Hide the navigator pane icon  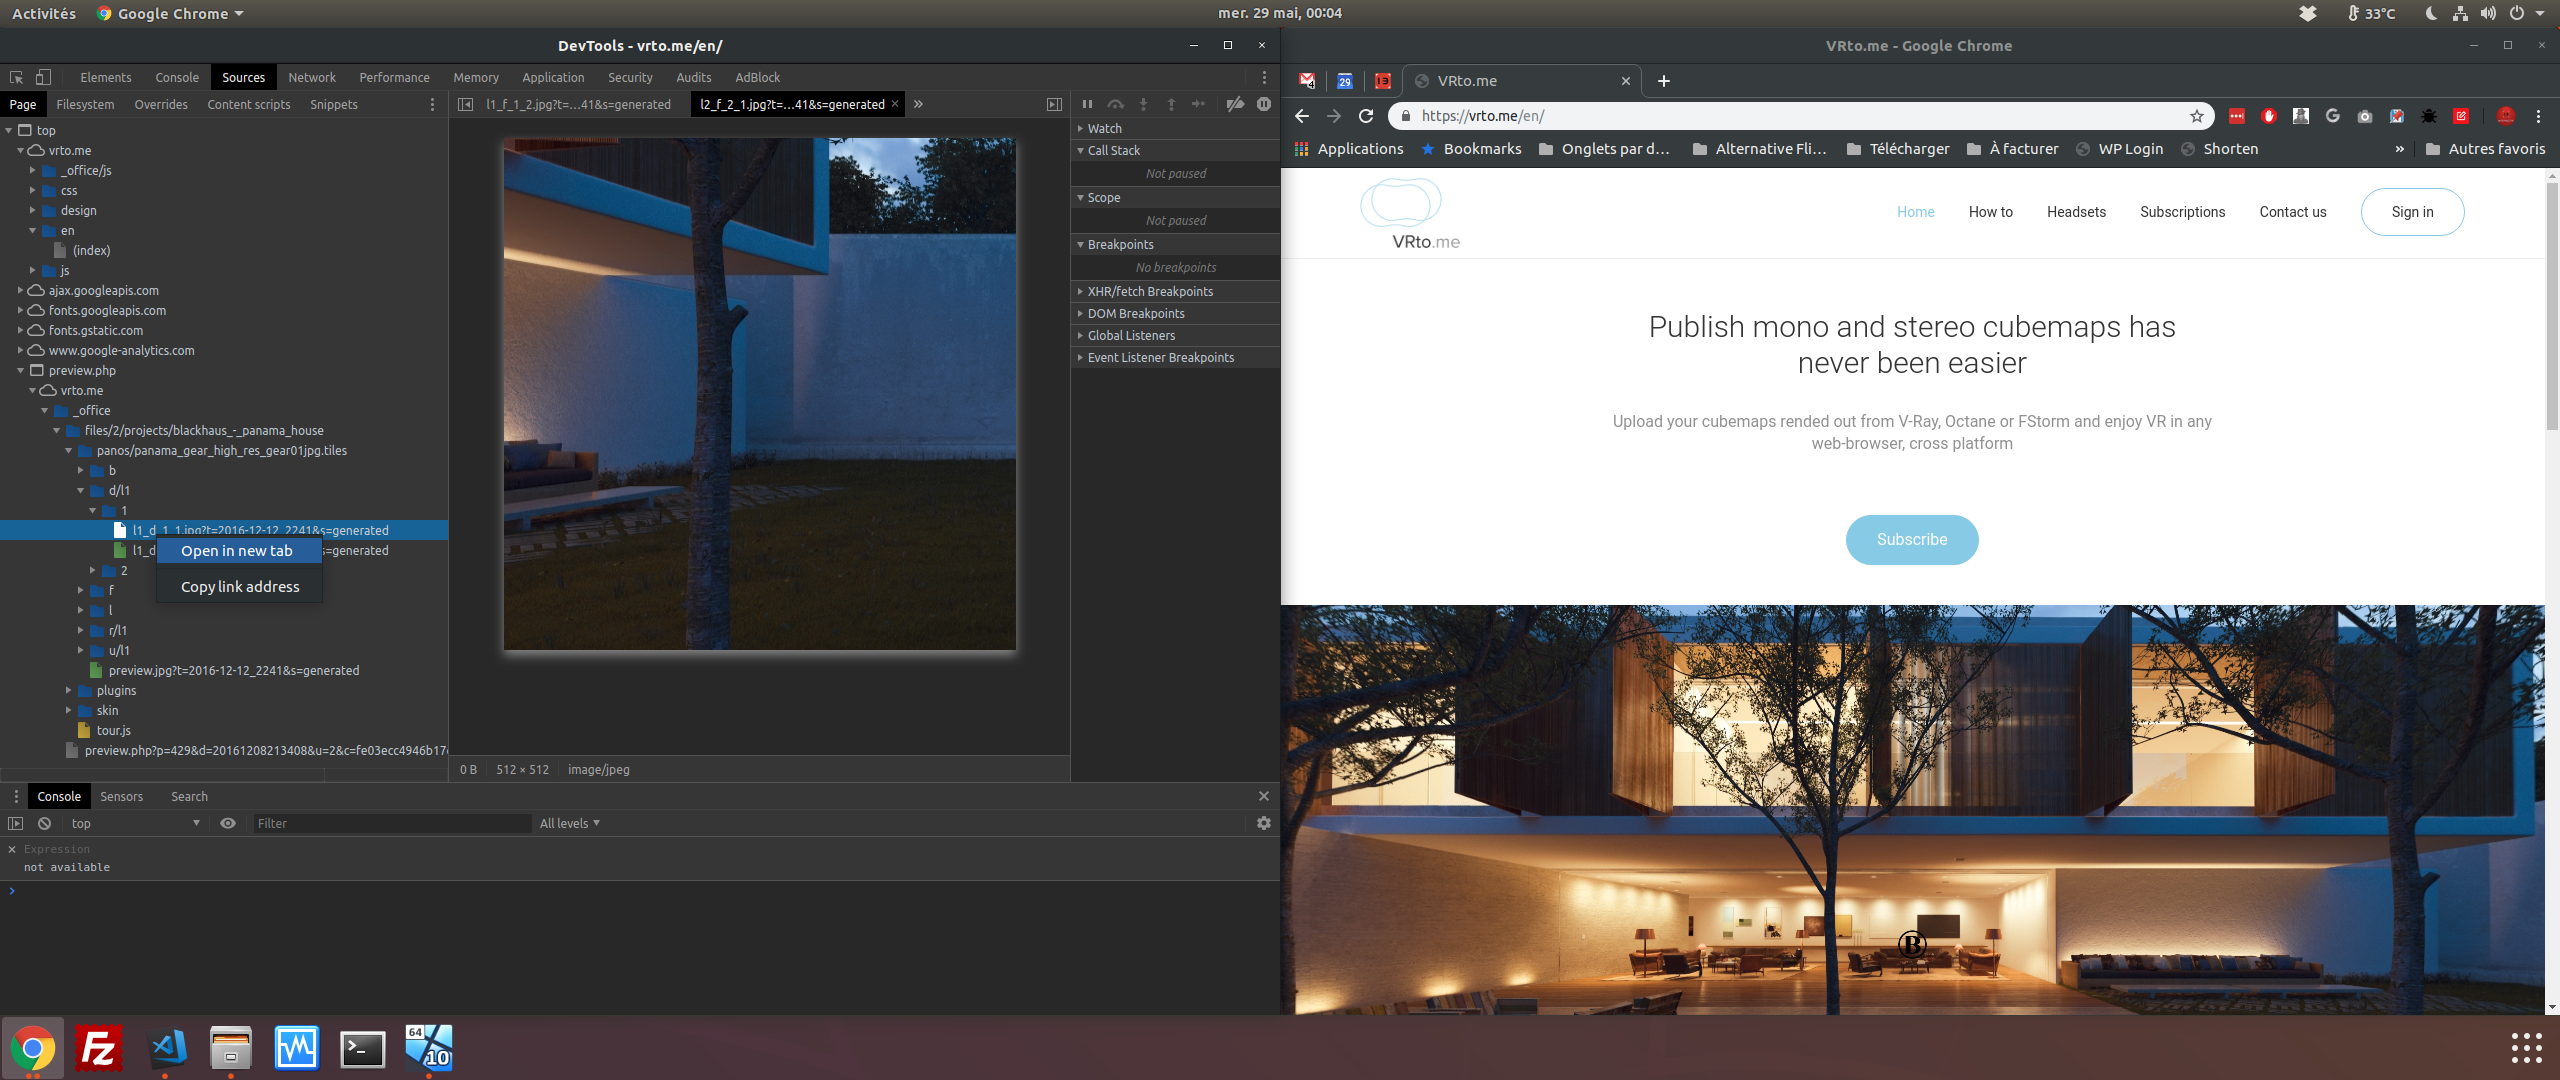click(465, 104)
